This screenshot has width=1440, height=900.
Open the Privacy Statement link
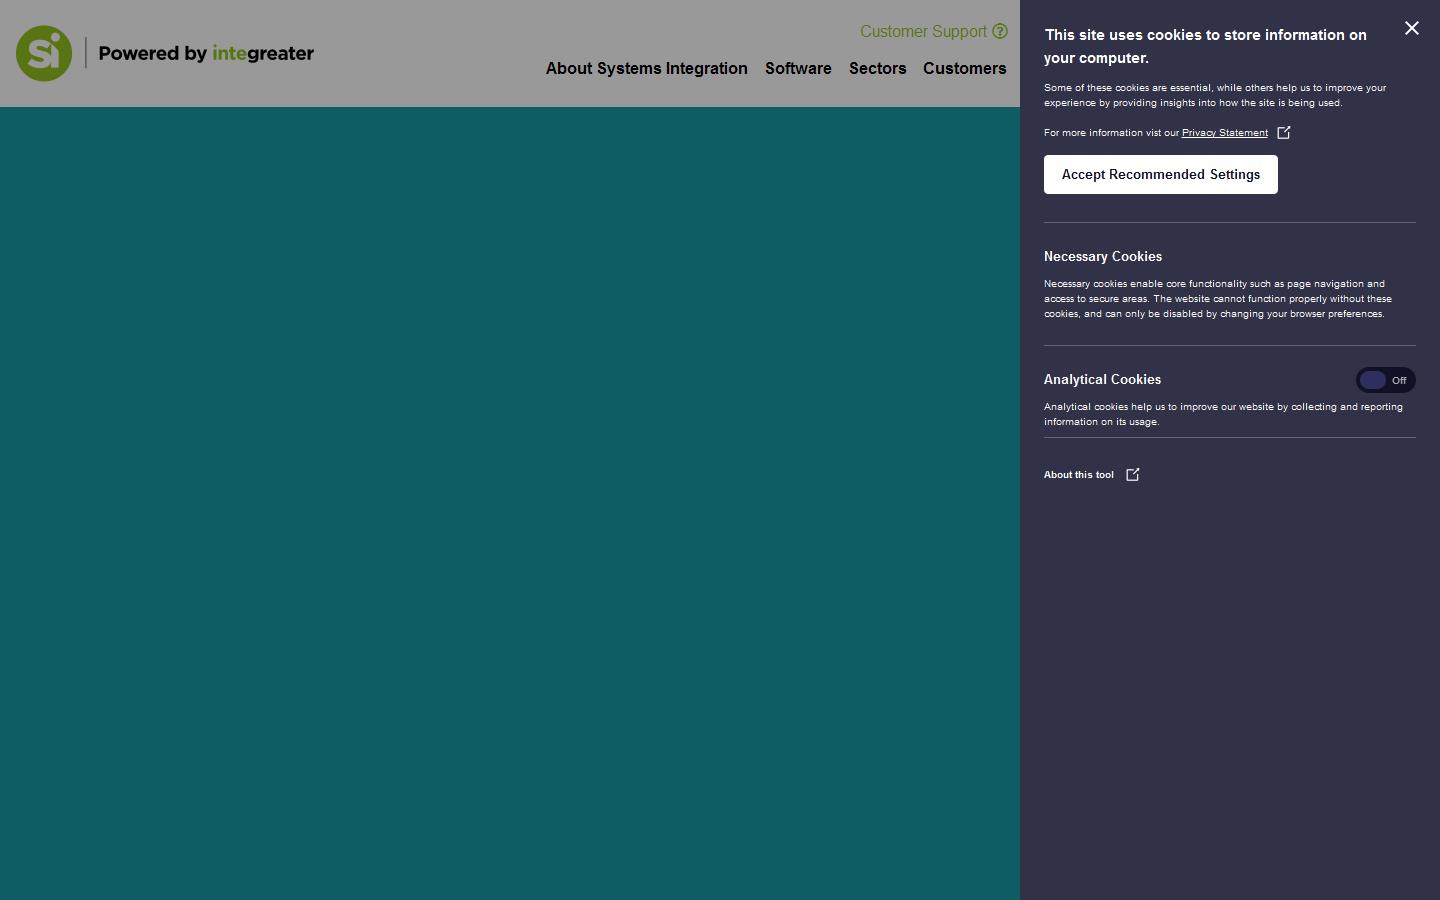coord(1224,133)
